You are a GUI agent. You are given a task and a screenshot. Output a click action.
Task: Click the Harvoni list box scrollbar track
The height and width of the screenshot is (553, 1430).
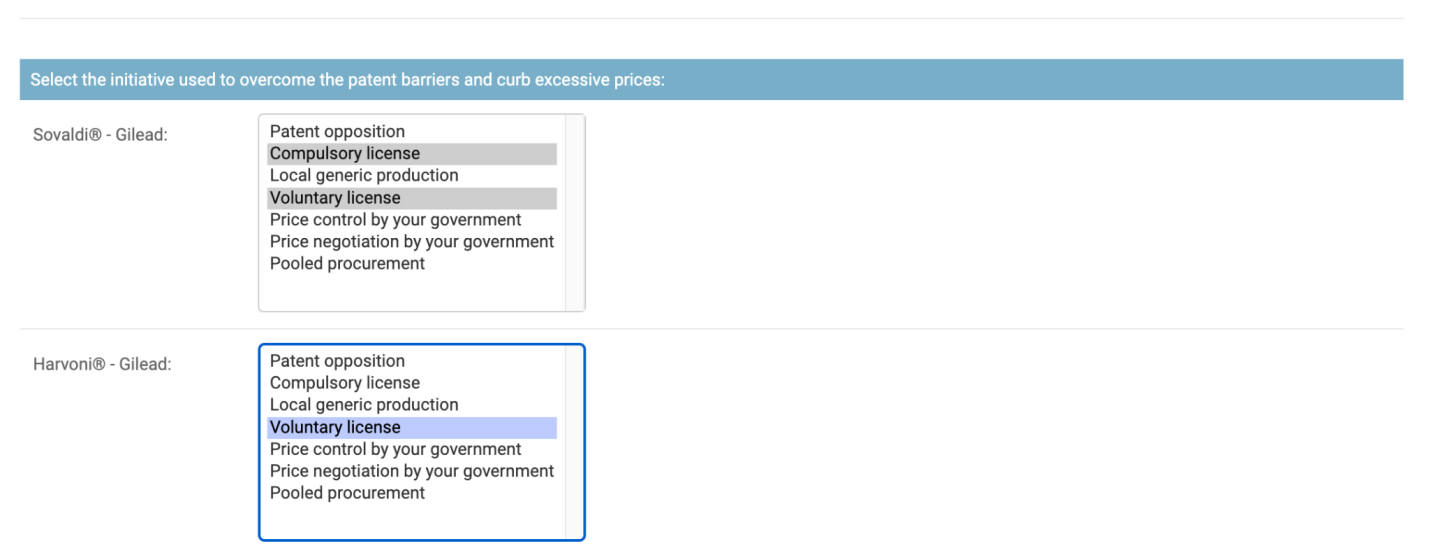[574, 442]
